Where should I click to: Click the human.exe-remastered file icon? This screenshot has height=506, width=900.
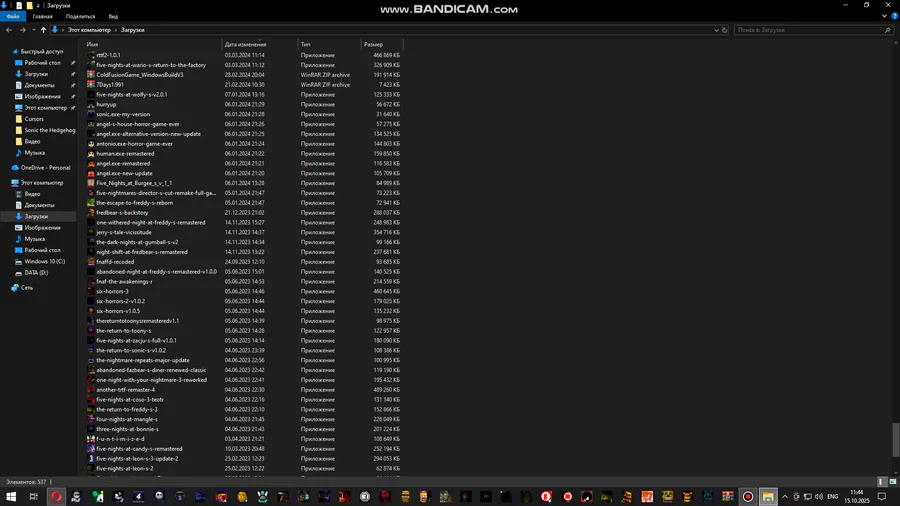click(x=91, y=153)
